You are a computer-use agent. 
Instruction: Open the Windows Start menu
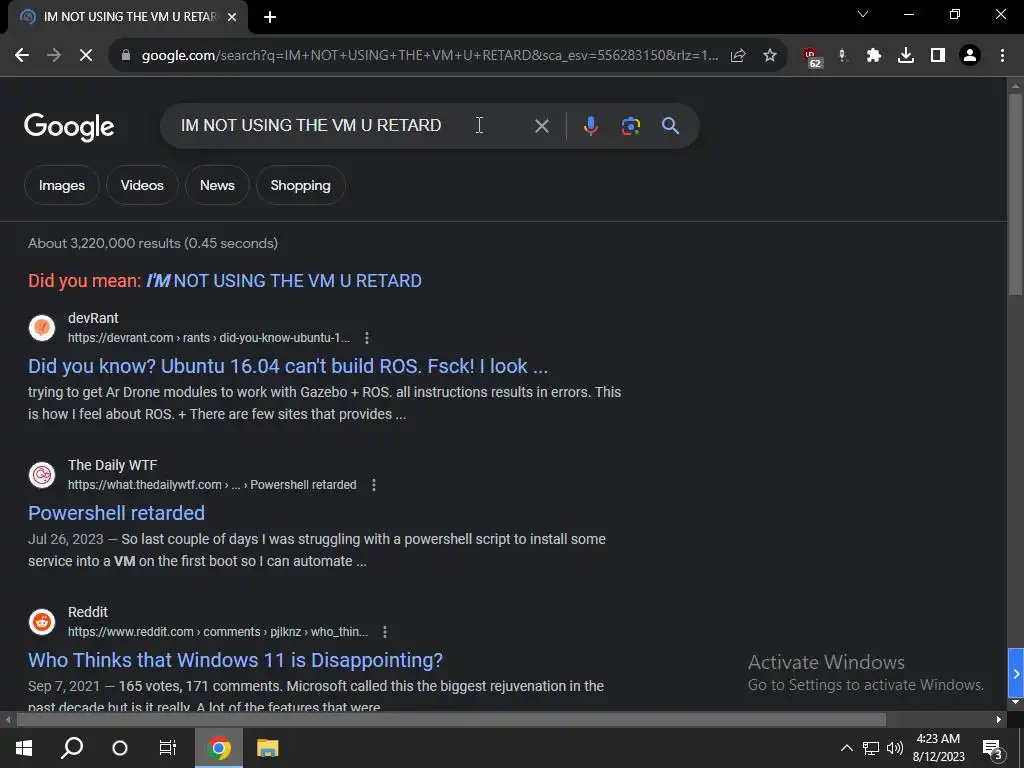pos(24,748)
